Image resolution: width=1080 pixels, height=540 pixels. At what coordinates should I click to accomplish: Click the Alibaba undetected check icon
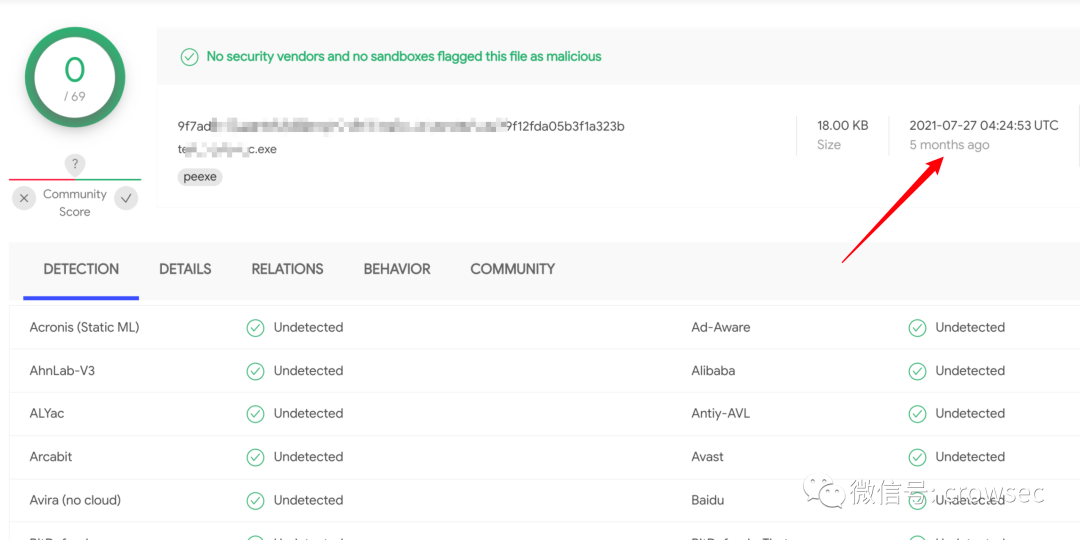pos(917,371)
